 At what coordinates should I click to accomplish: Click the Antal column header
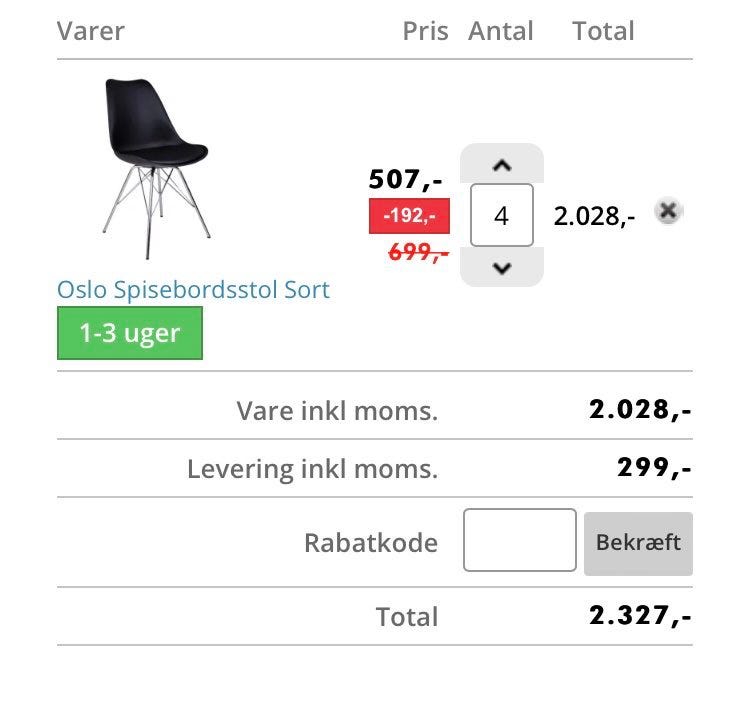point(501,31)
